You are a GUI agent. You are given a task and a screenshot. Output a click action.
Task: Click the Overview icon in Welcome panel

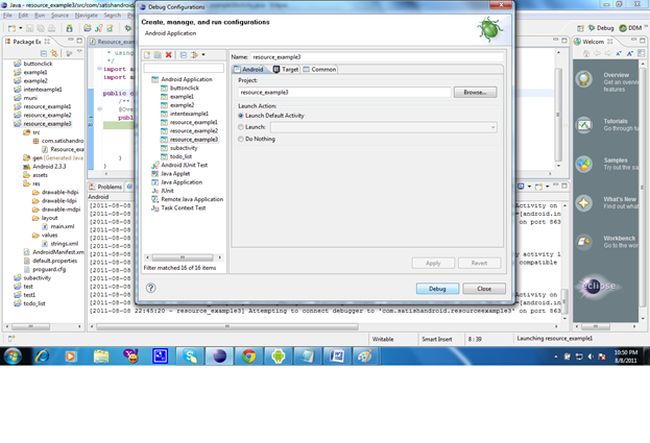tap(584, 79)
